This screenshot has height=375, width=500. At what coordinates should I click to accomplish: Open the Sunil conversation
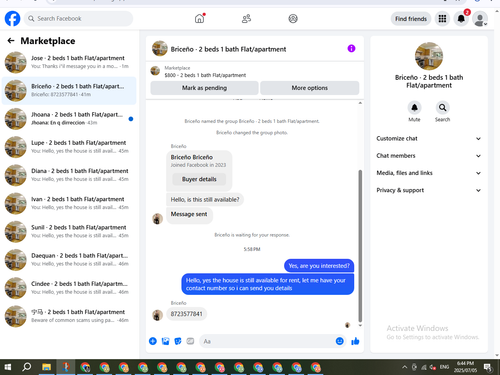[x=69, y=231]
